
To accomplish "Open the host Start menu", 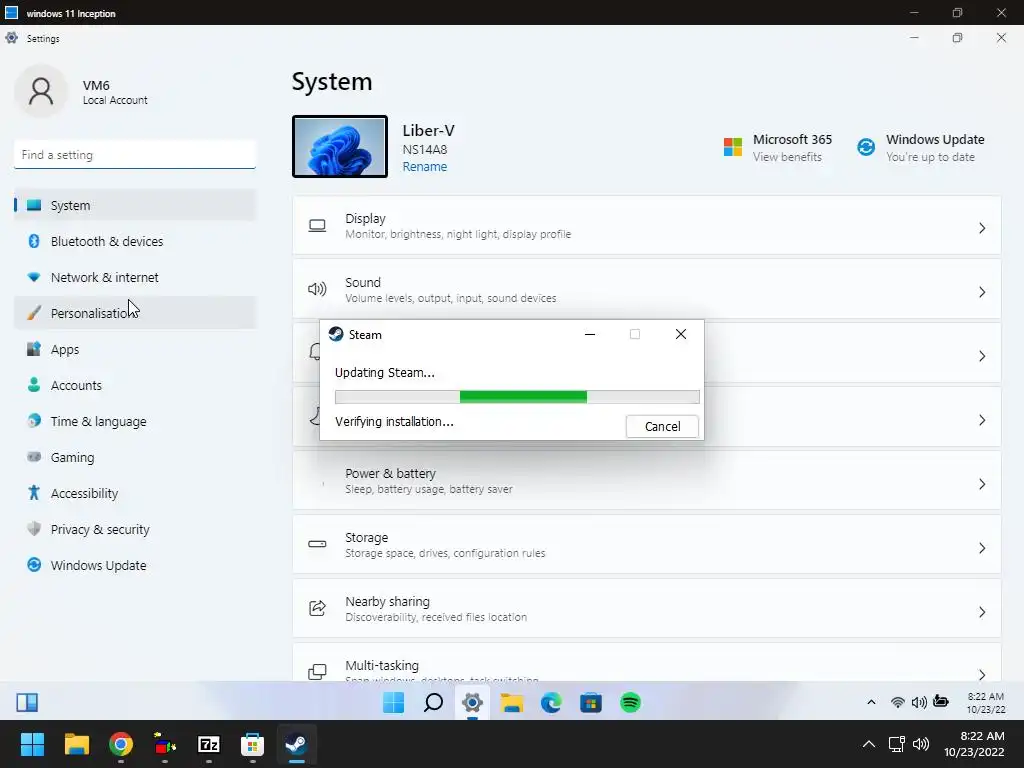I will (32, 744).
